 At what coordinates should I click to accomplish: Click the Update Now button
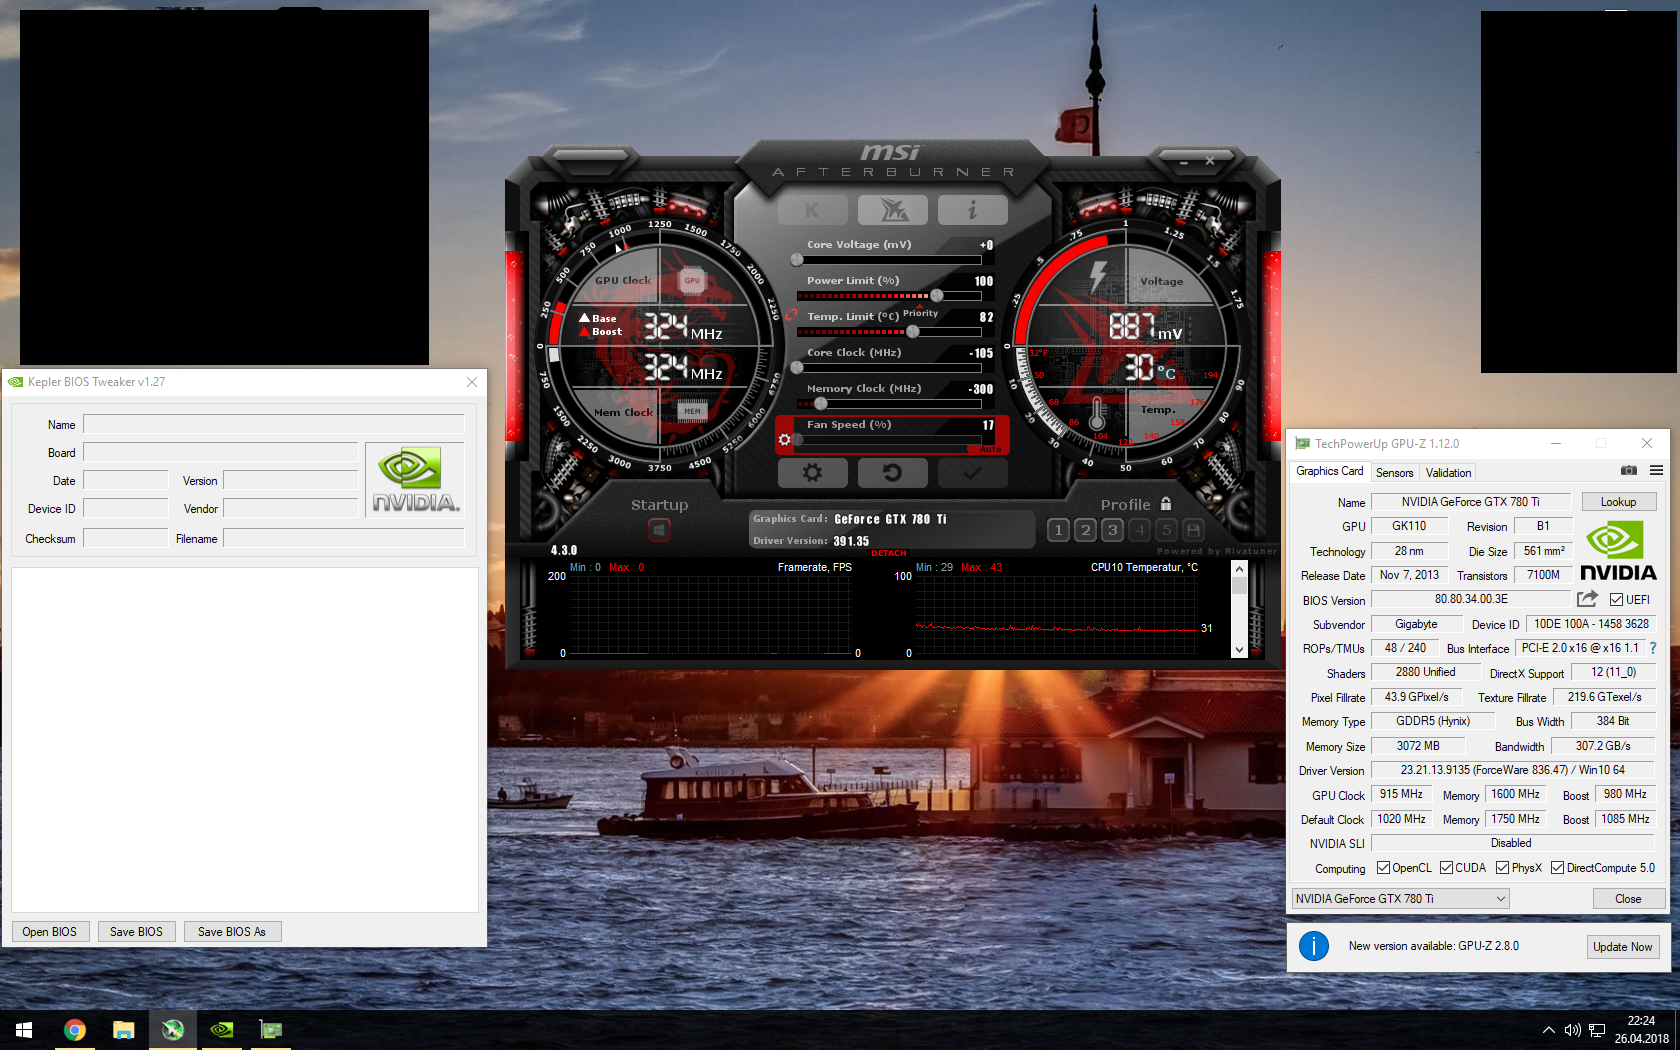click(x=1622, y=947)
